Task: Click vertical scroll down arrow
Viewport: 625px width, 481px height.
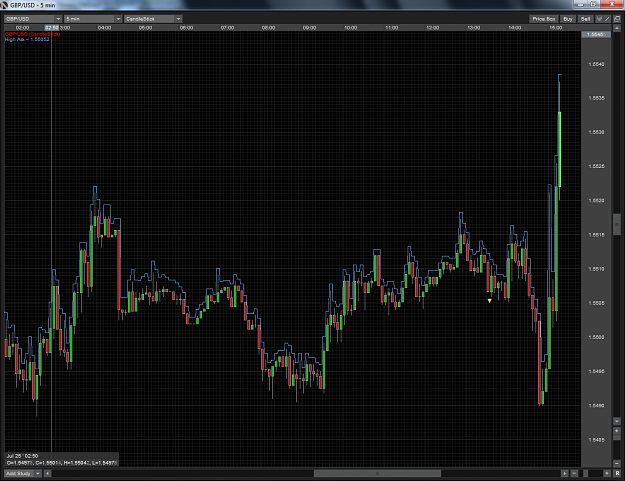Action: [617, 421]
